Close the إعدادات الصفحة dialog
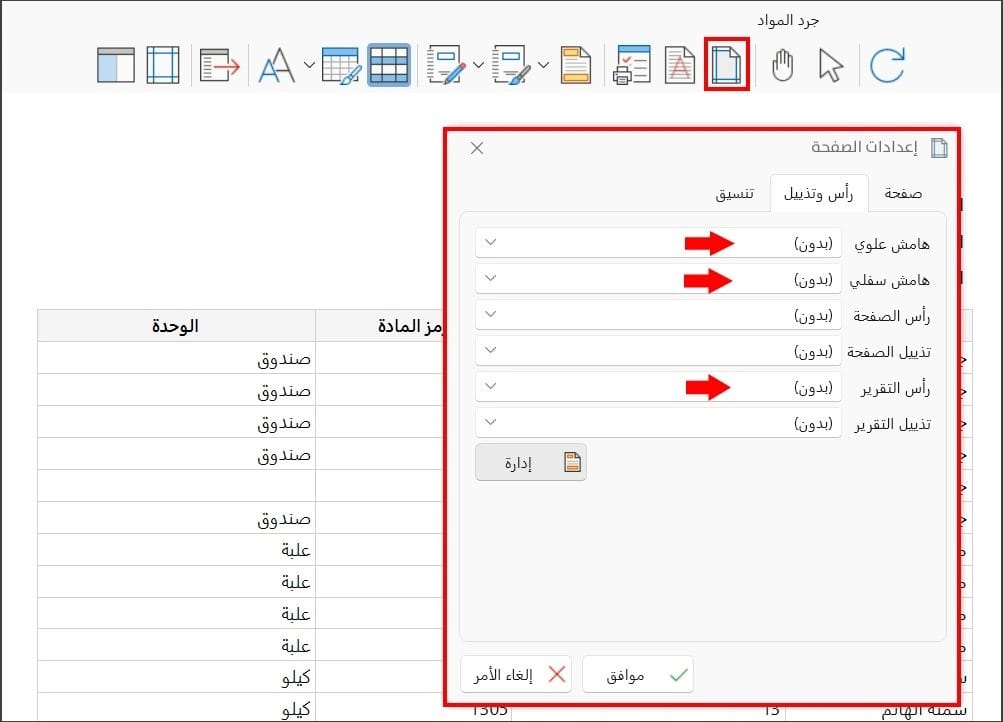This screenshot has width=1003, height=722. point(477,148)
